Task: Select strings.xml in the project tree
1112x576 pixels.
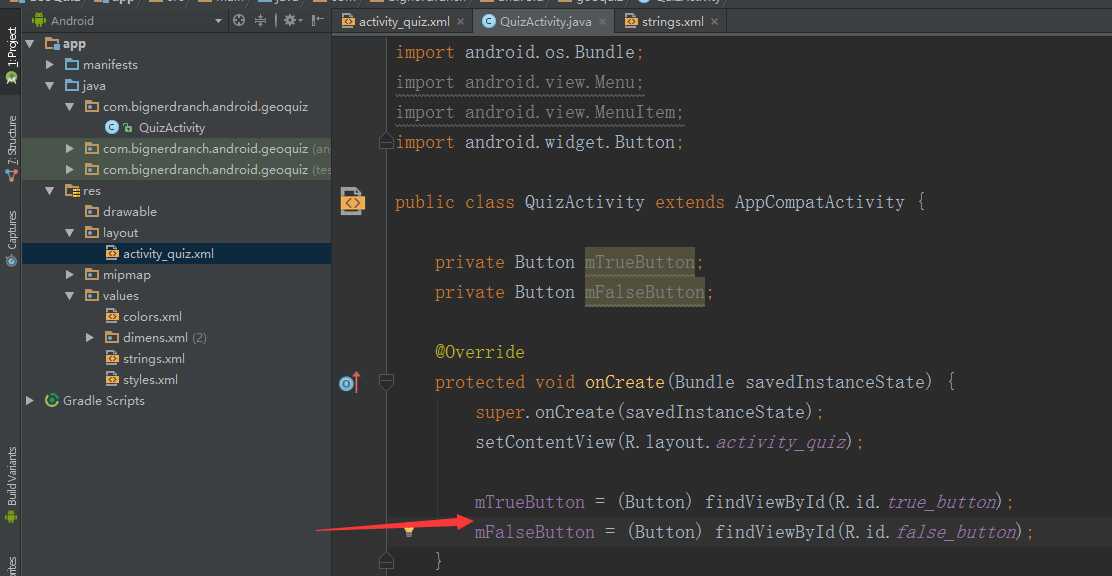Action: 177,359
